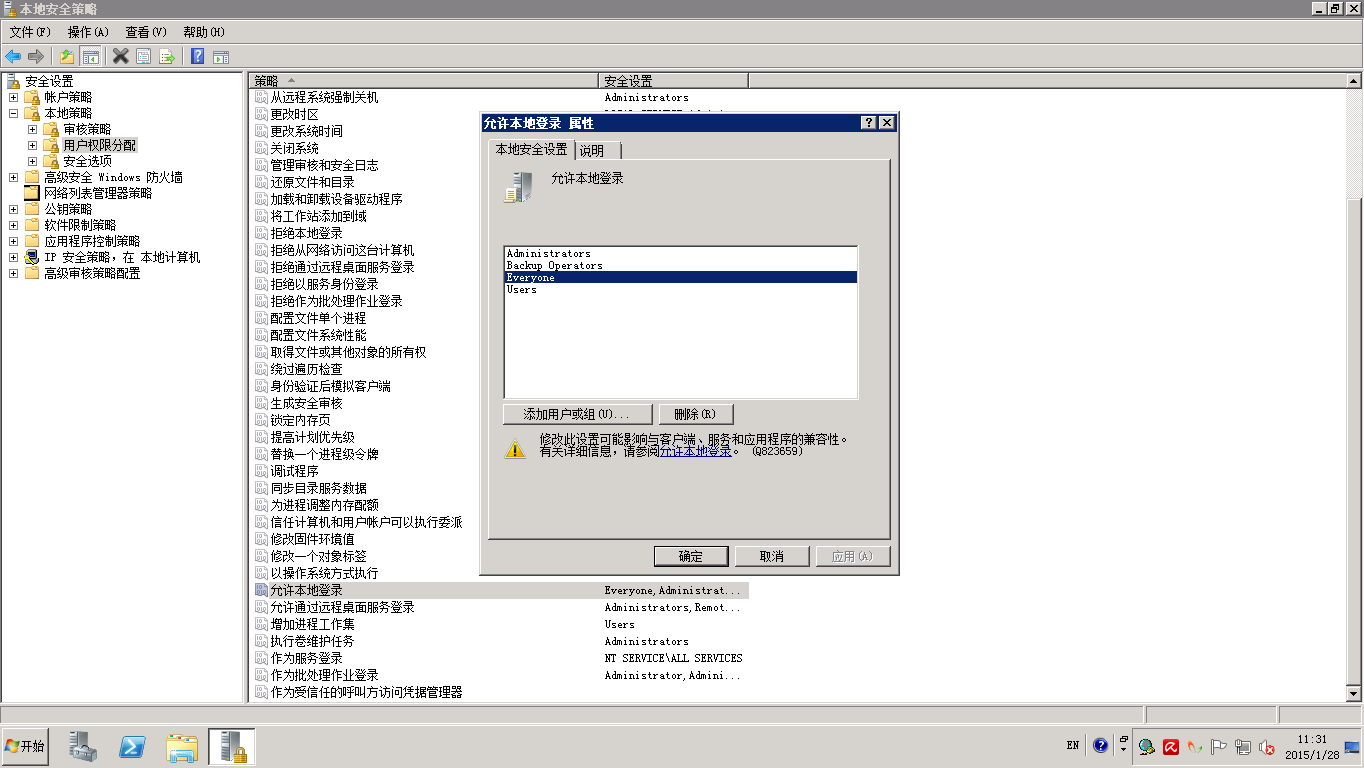Click the 添加用户或组 button

coord(577,414)
